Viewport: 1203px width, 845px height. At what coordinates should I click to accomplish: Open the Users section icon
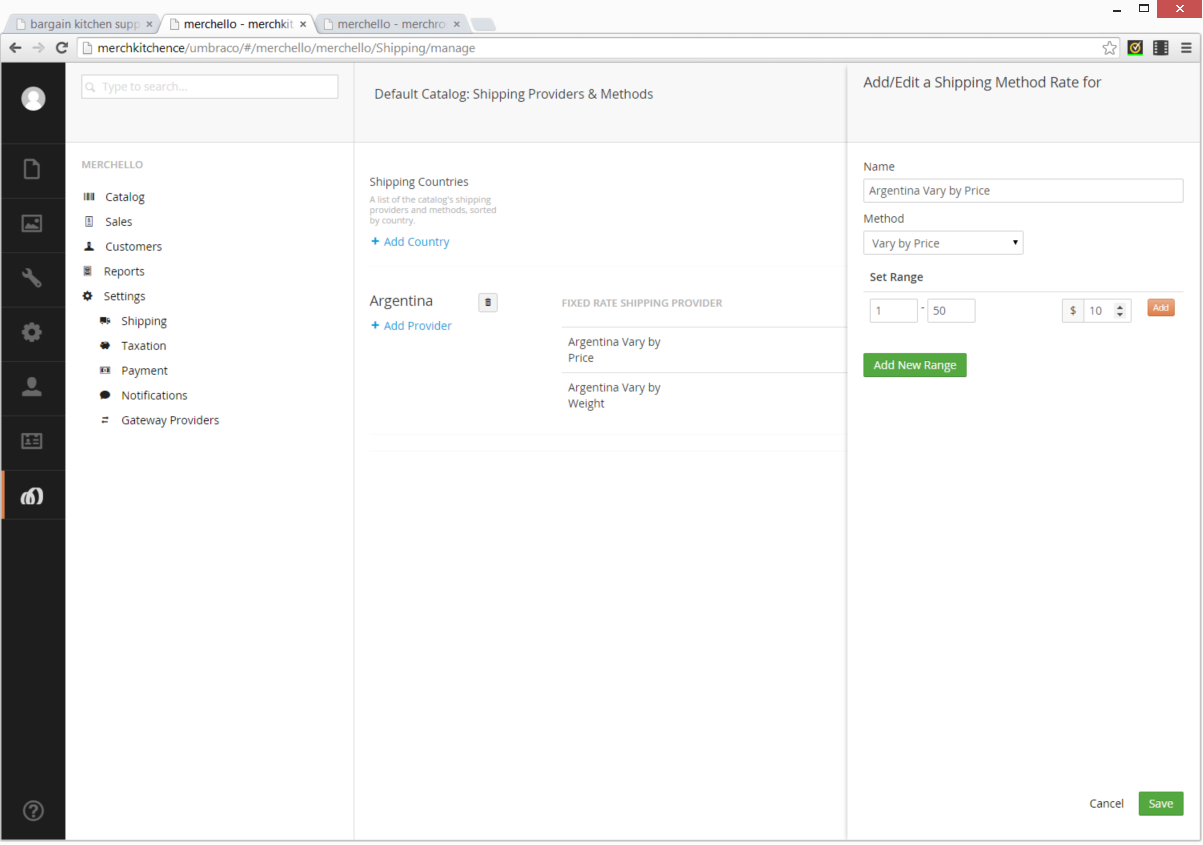point(32,386)
